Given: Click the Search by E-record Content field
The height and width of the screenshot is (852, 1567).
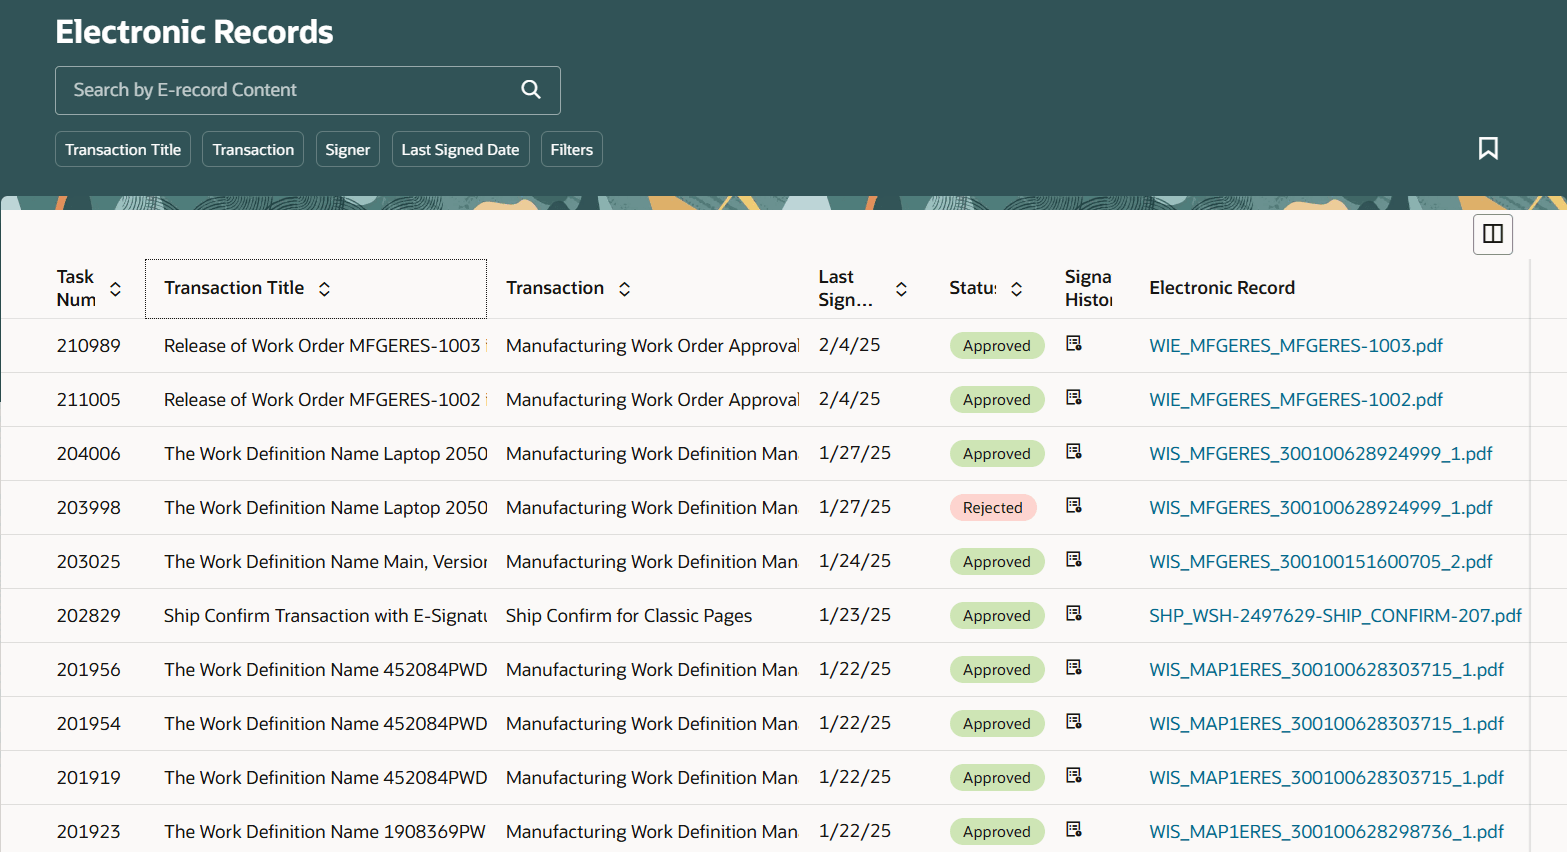Looking at the screenshot, I should tap(280, 90).
